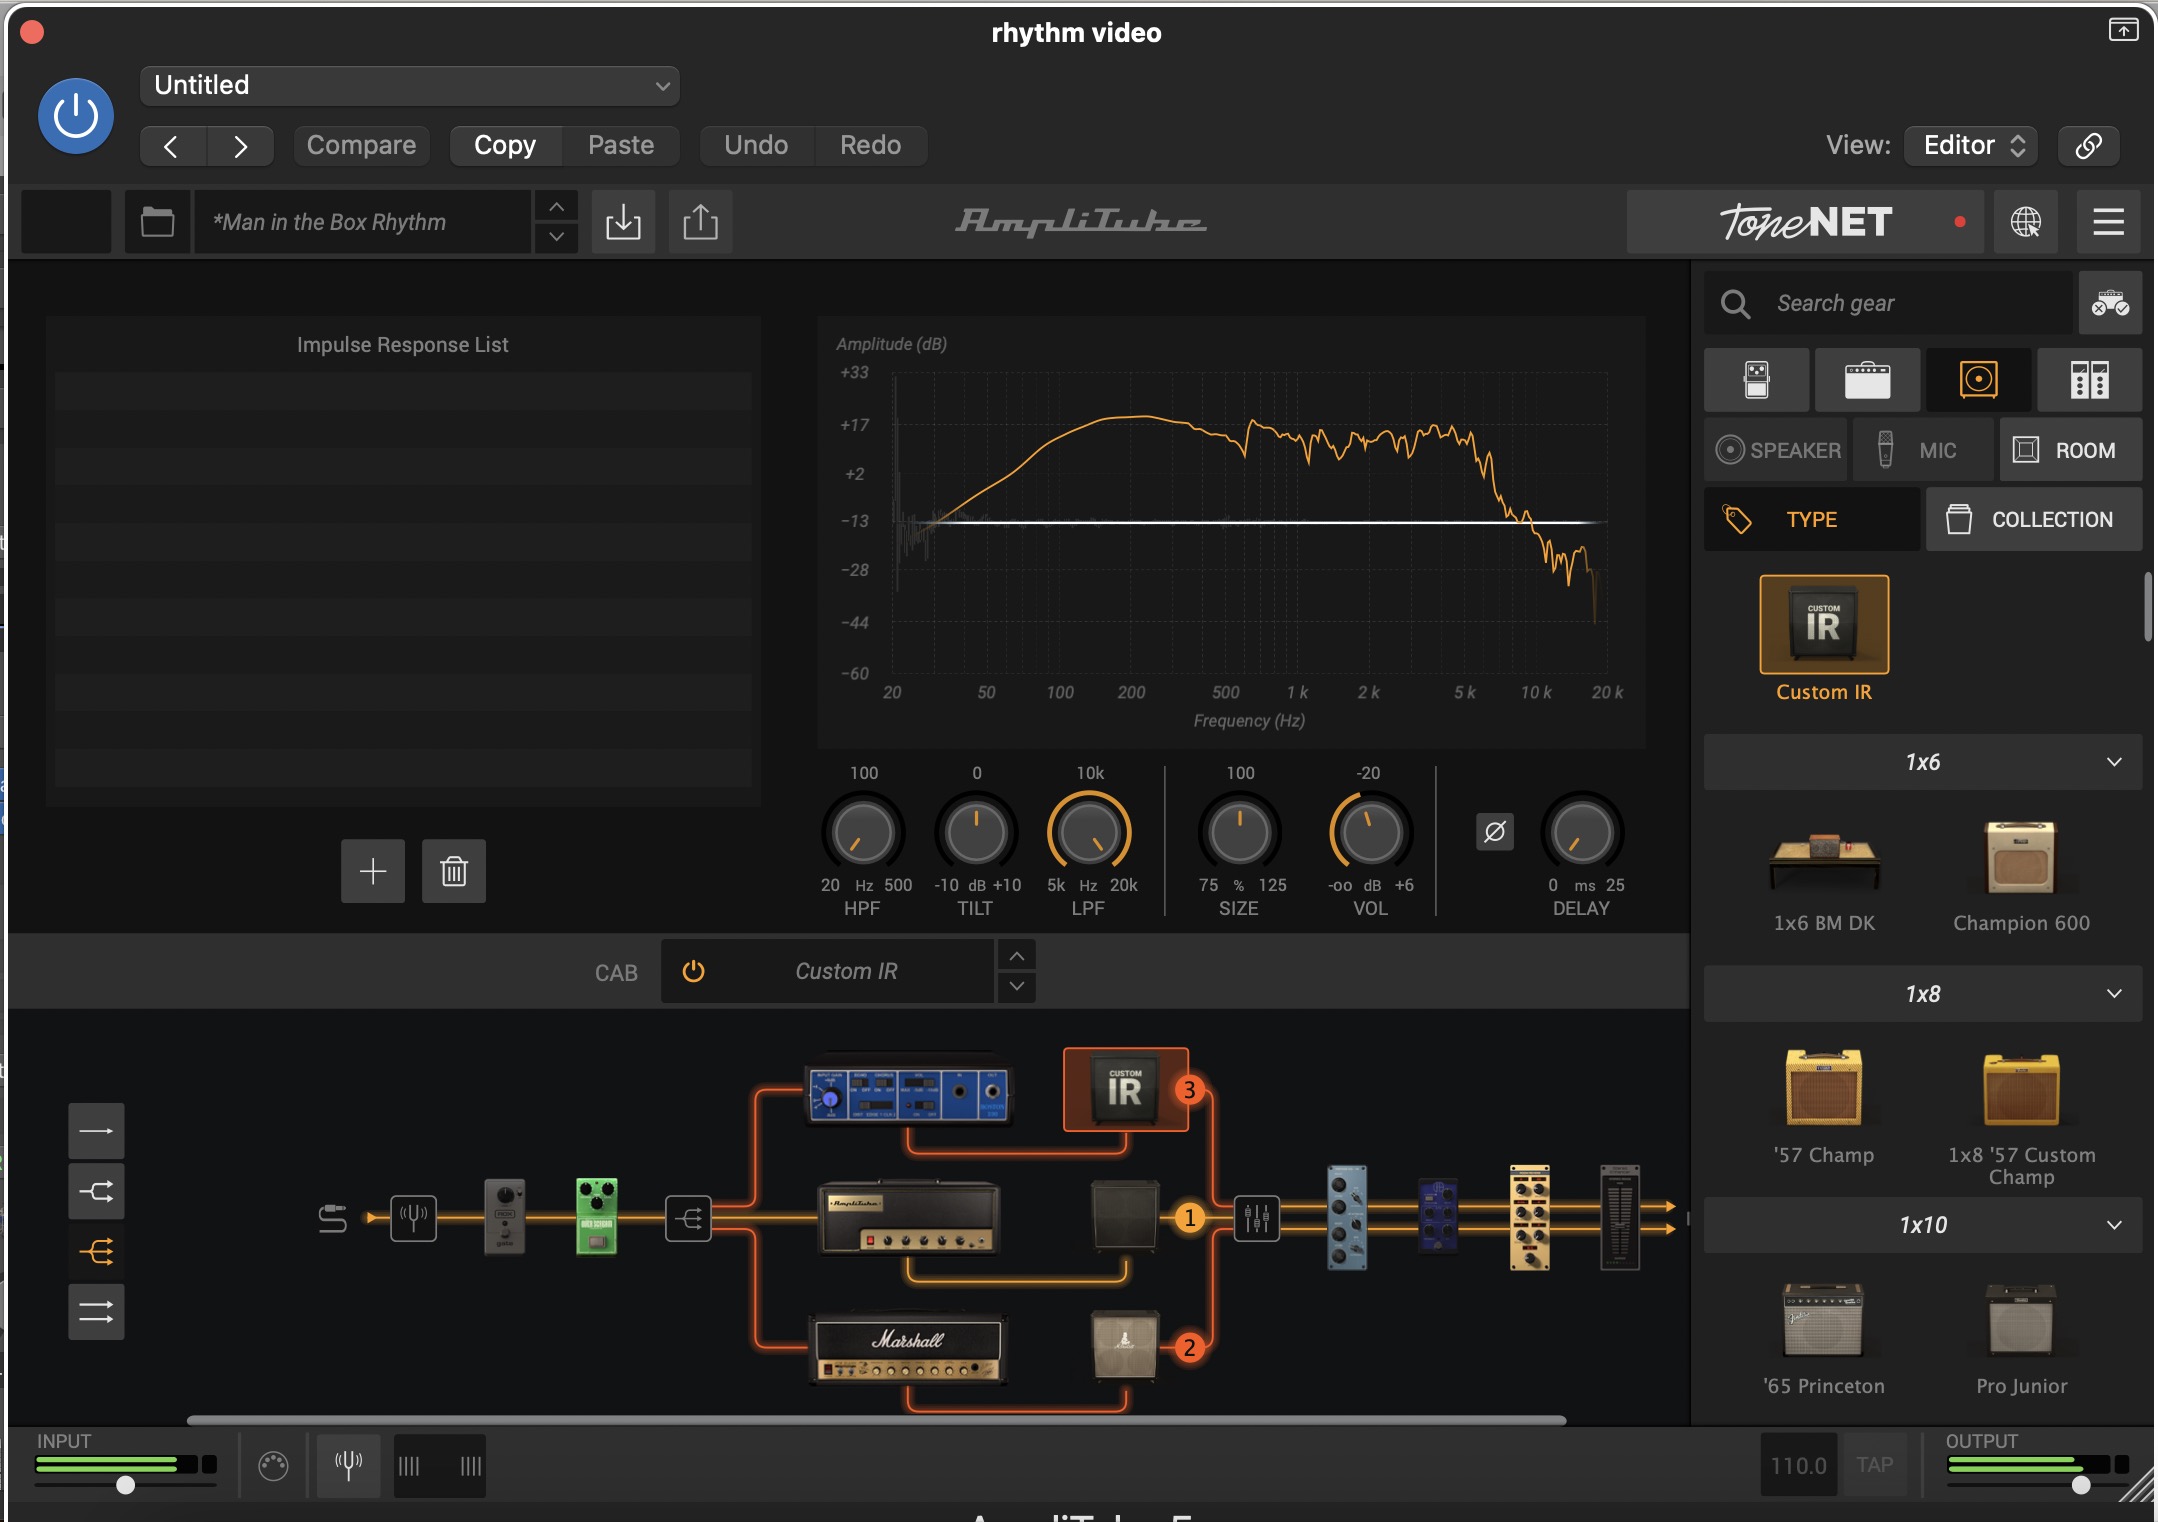Click the globe web icon
This screenshot has width=2158, height=1522.
(2026, 222)
